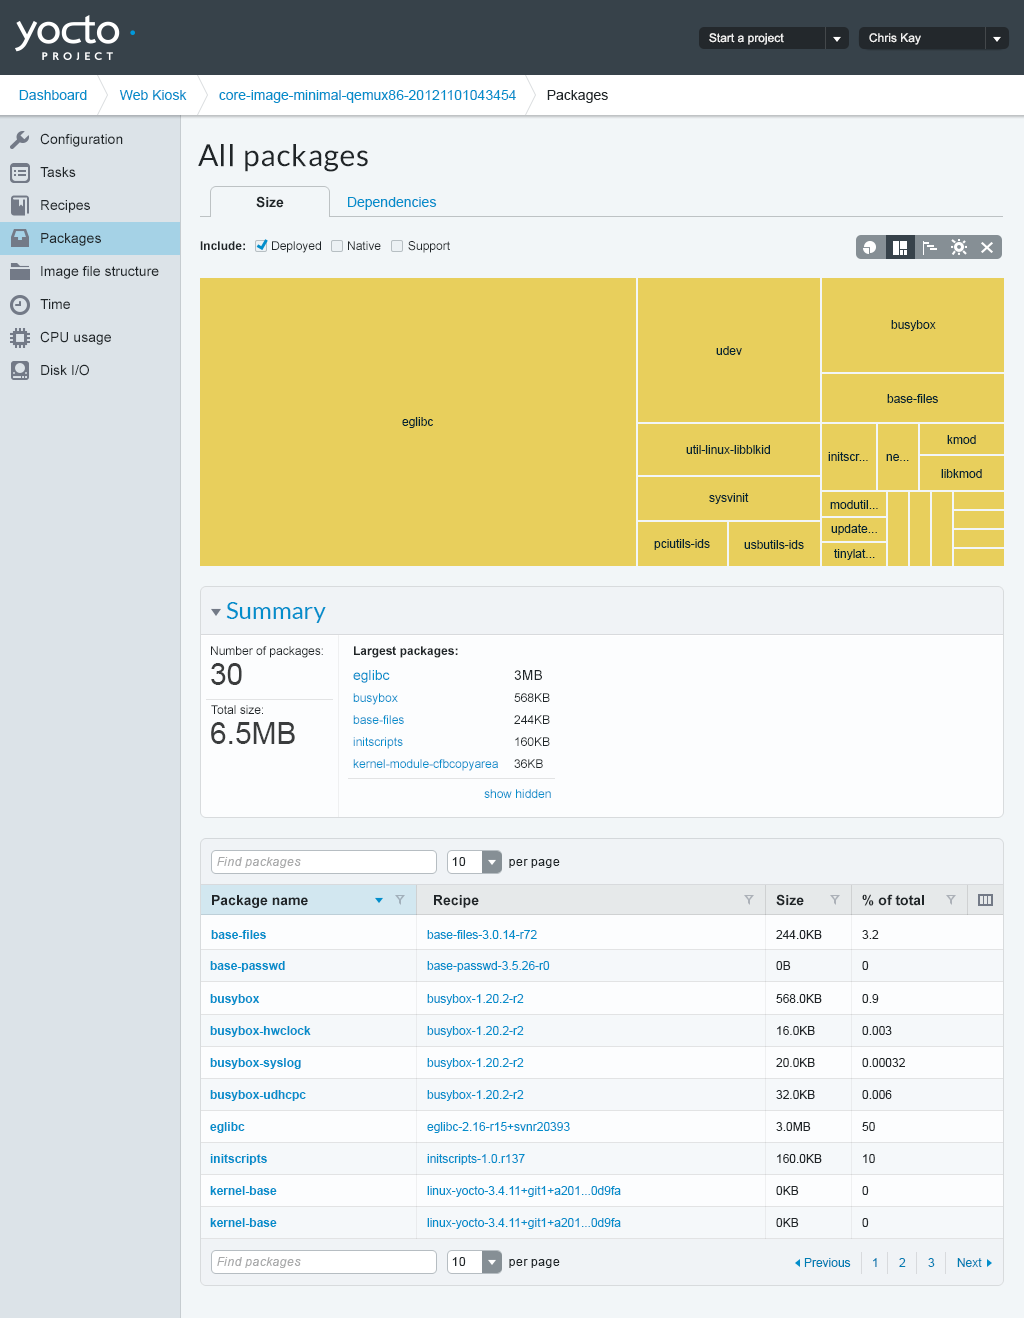Screen dimensions: 1024x1318
Task: Switch to the Dependencies tab
Action: click(391, 202)
